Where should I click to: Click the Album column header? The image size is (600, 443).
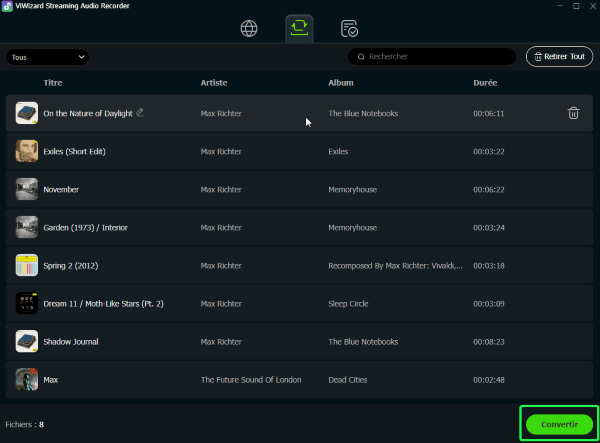point(341,83)
